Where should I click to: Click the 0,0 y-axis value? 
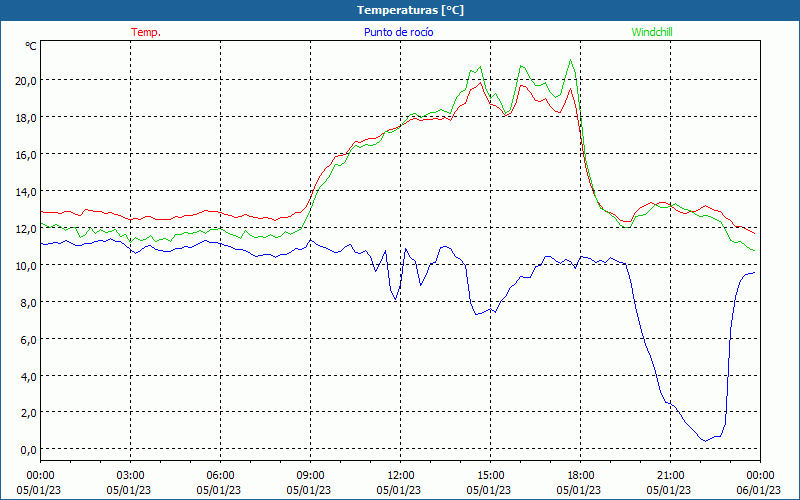click(x=29, y=449)
